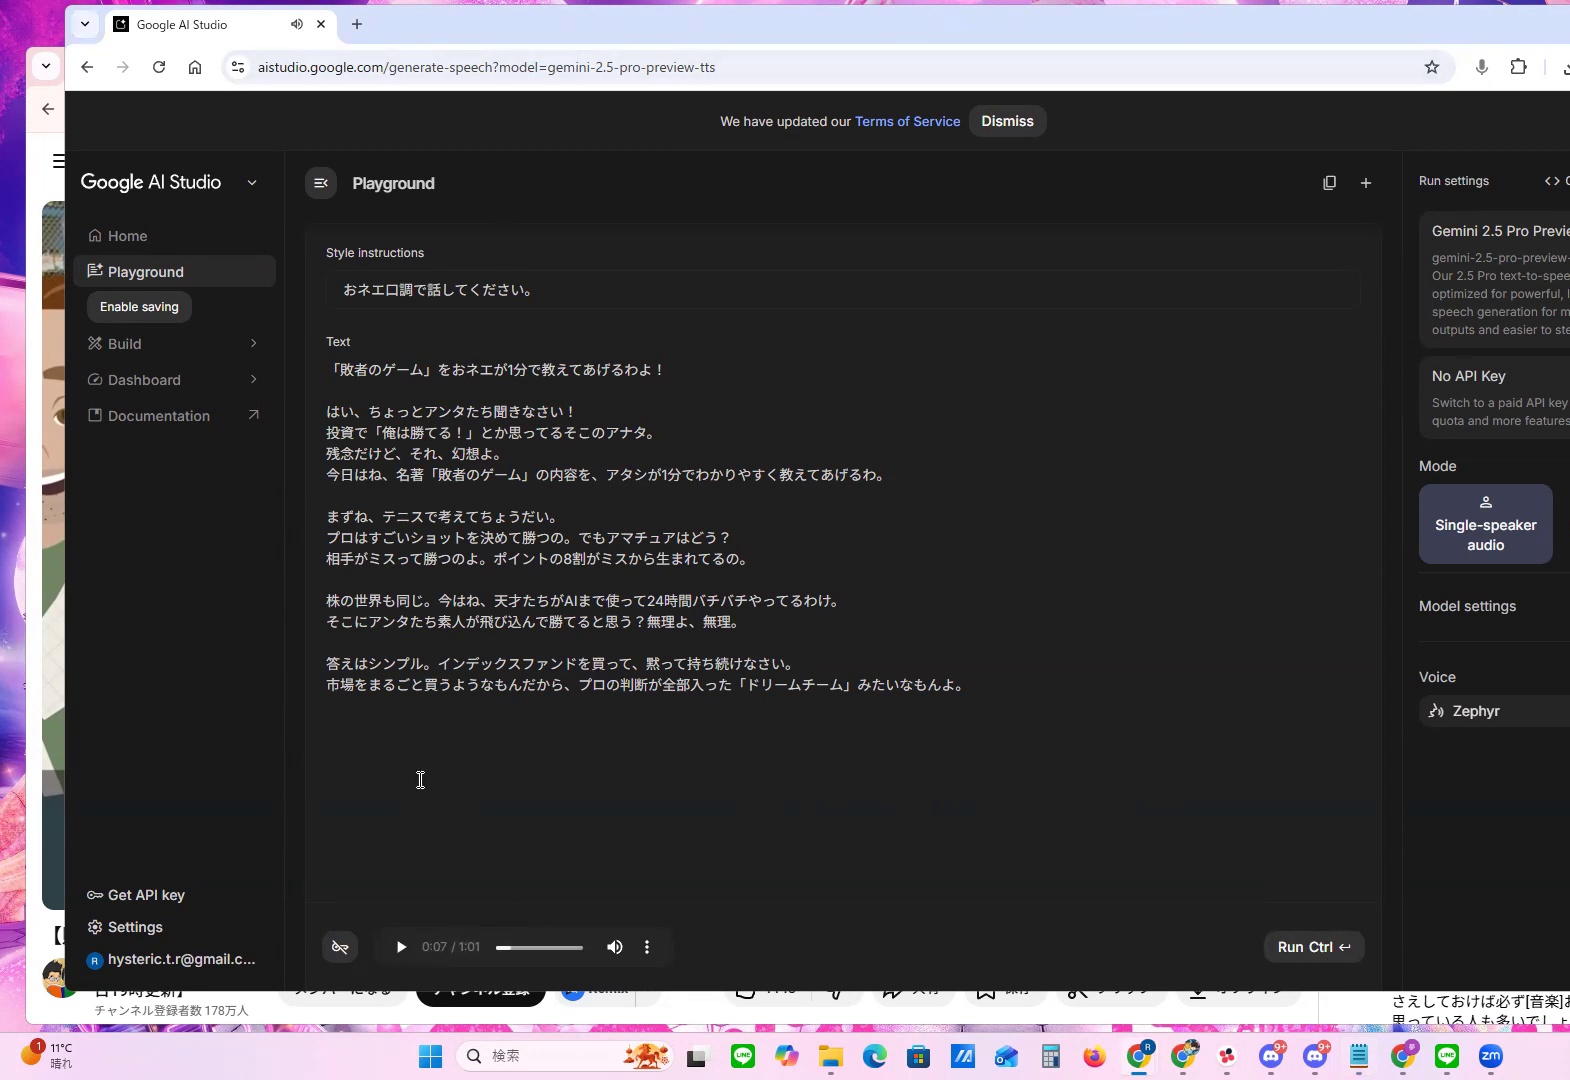Image resolution: width=1570 pixels, height=1080 pixels.
Task: Click the external link arrow next to Documentation
Action: point(254,415)
